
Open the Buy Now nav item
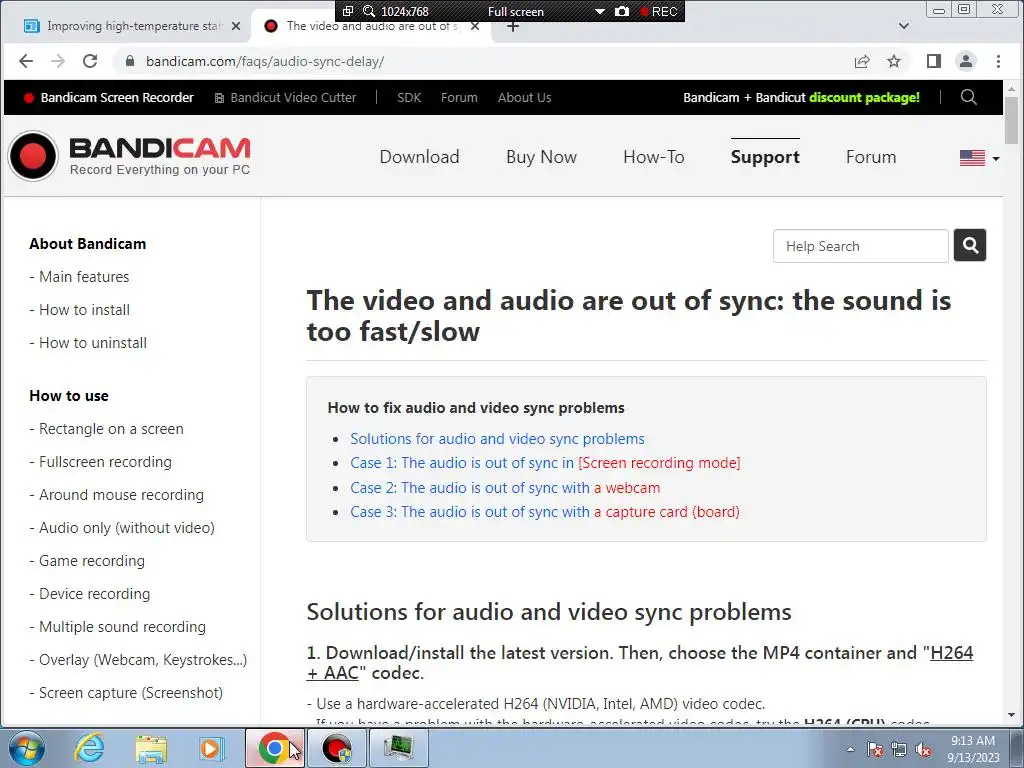(541, 157)
